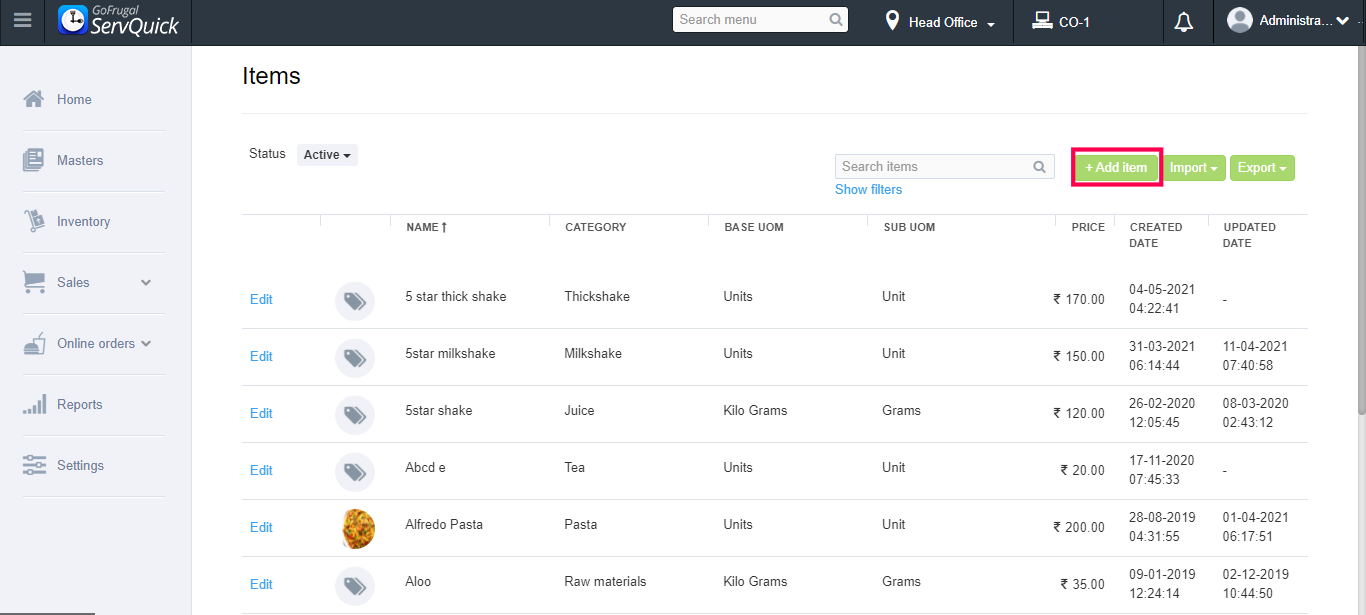Click the GoFrugal ServQuick logo

[x=119, y=21]
